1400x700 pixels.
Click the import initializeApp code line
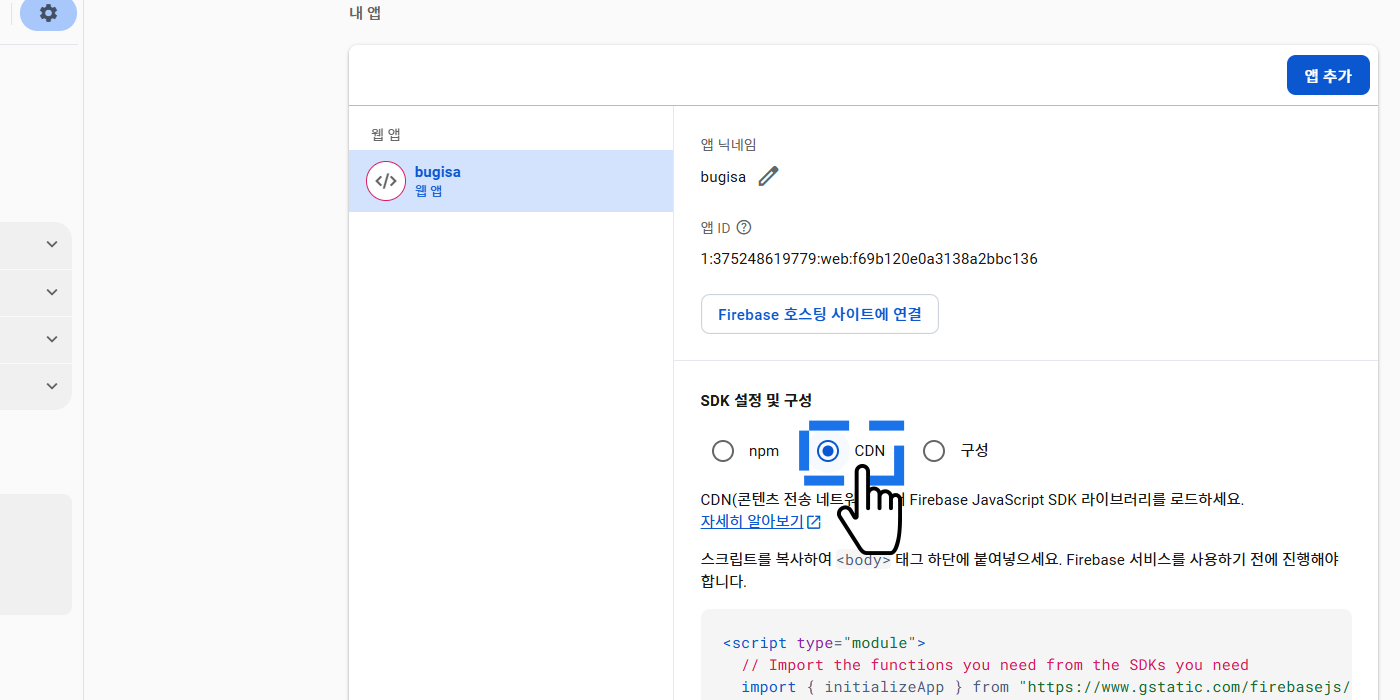pyautogui.click(x=1046, y=687)
